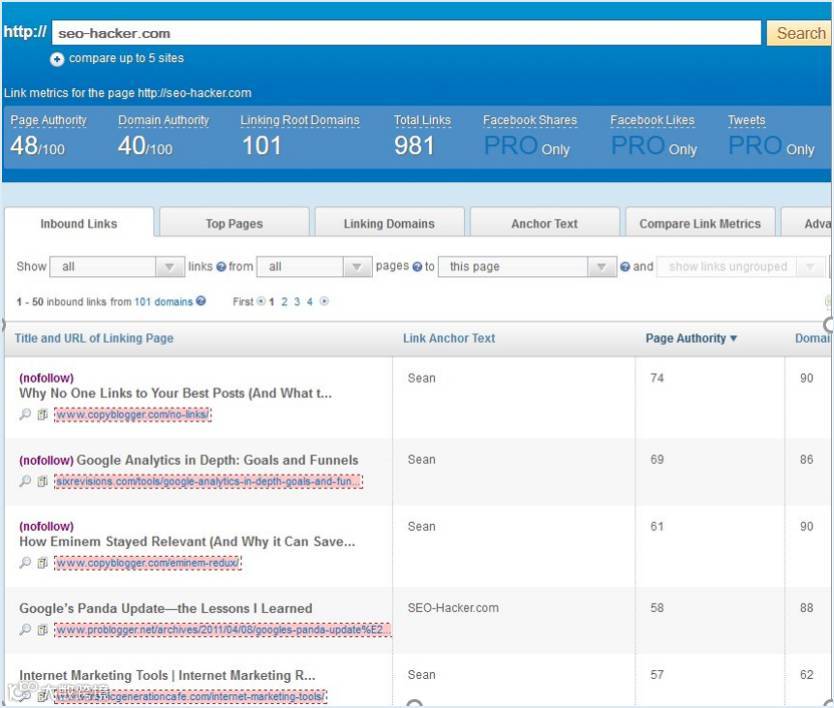Open the Compare Link Metrics tab
The height and width of the screenshot is (708, 834).
coord(700,224)
